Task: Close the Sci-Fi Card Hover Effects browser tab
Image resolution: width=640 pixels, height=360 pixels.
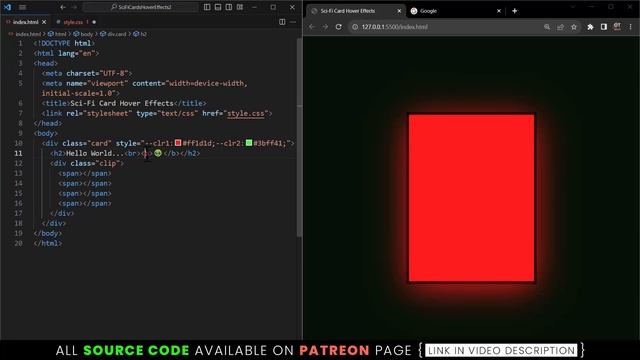Action: point(399,11)
